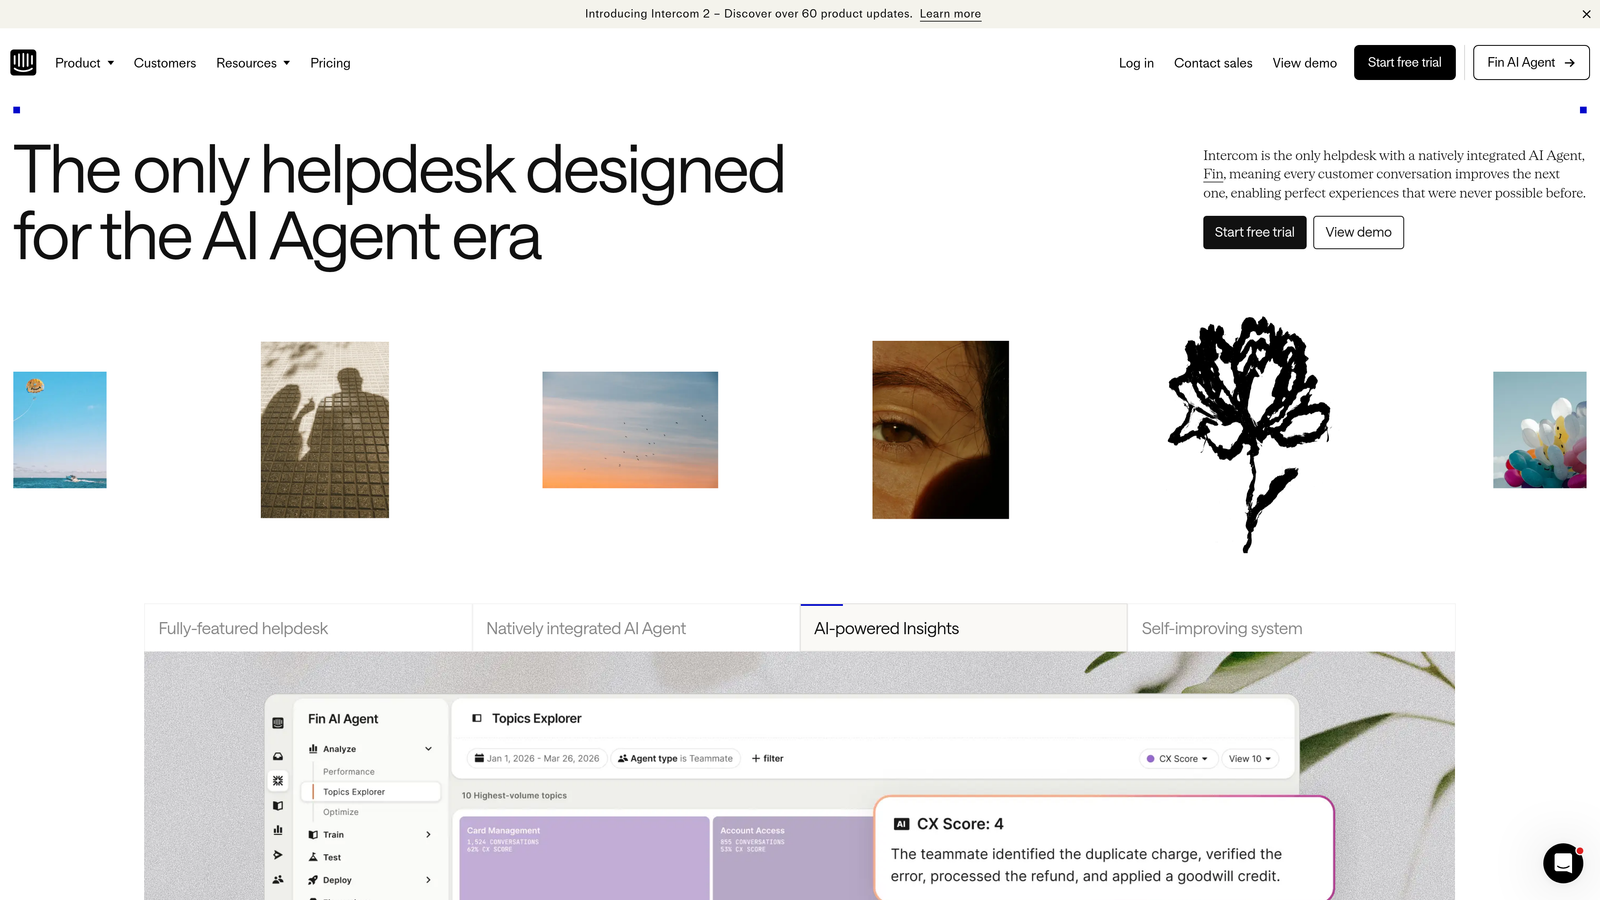Open the Jan 1 – Mar 26, 2026 date range

pos(537,758)
